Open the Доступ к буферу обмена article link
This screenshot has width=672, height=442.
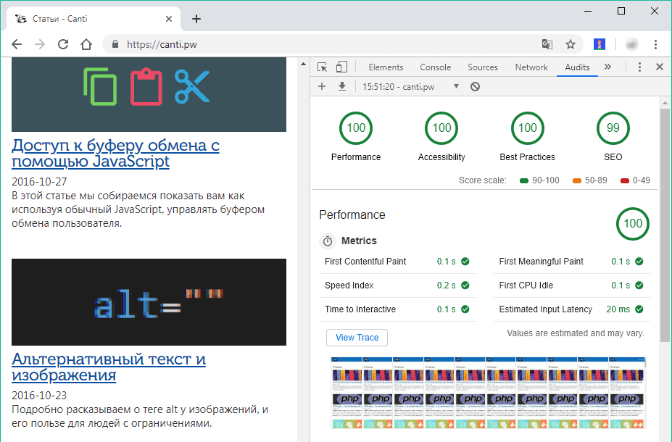pyautogui.click(x=115, y=153)
